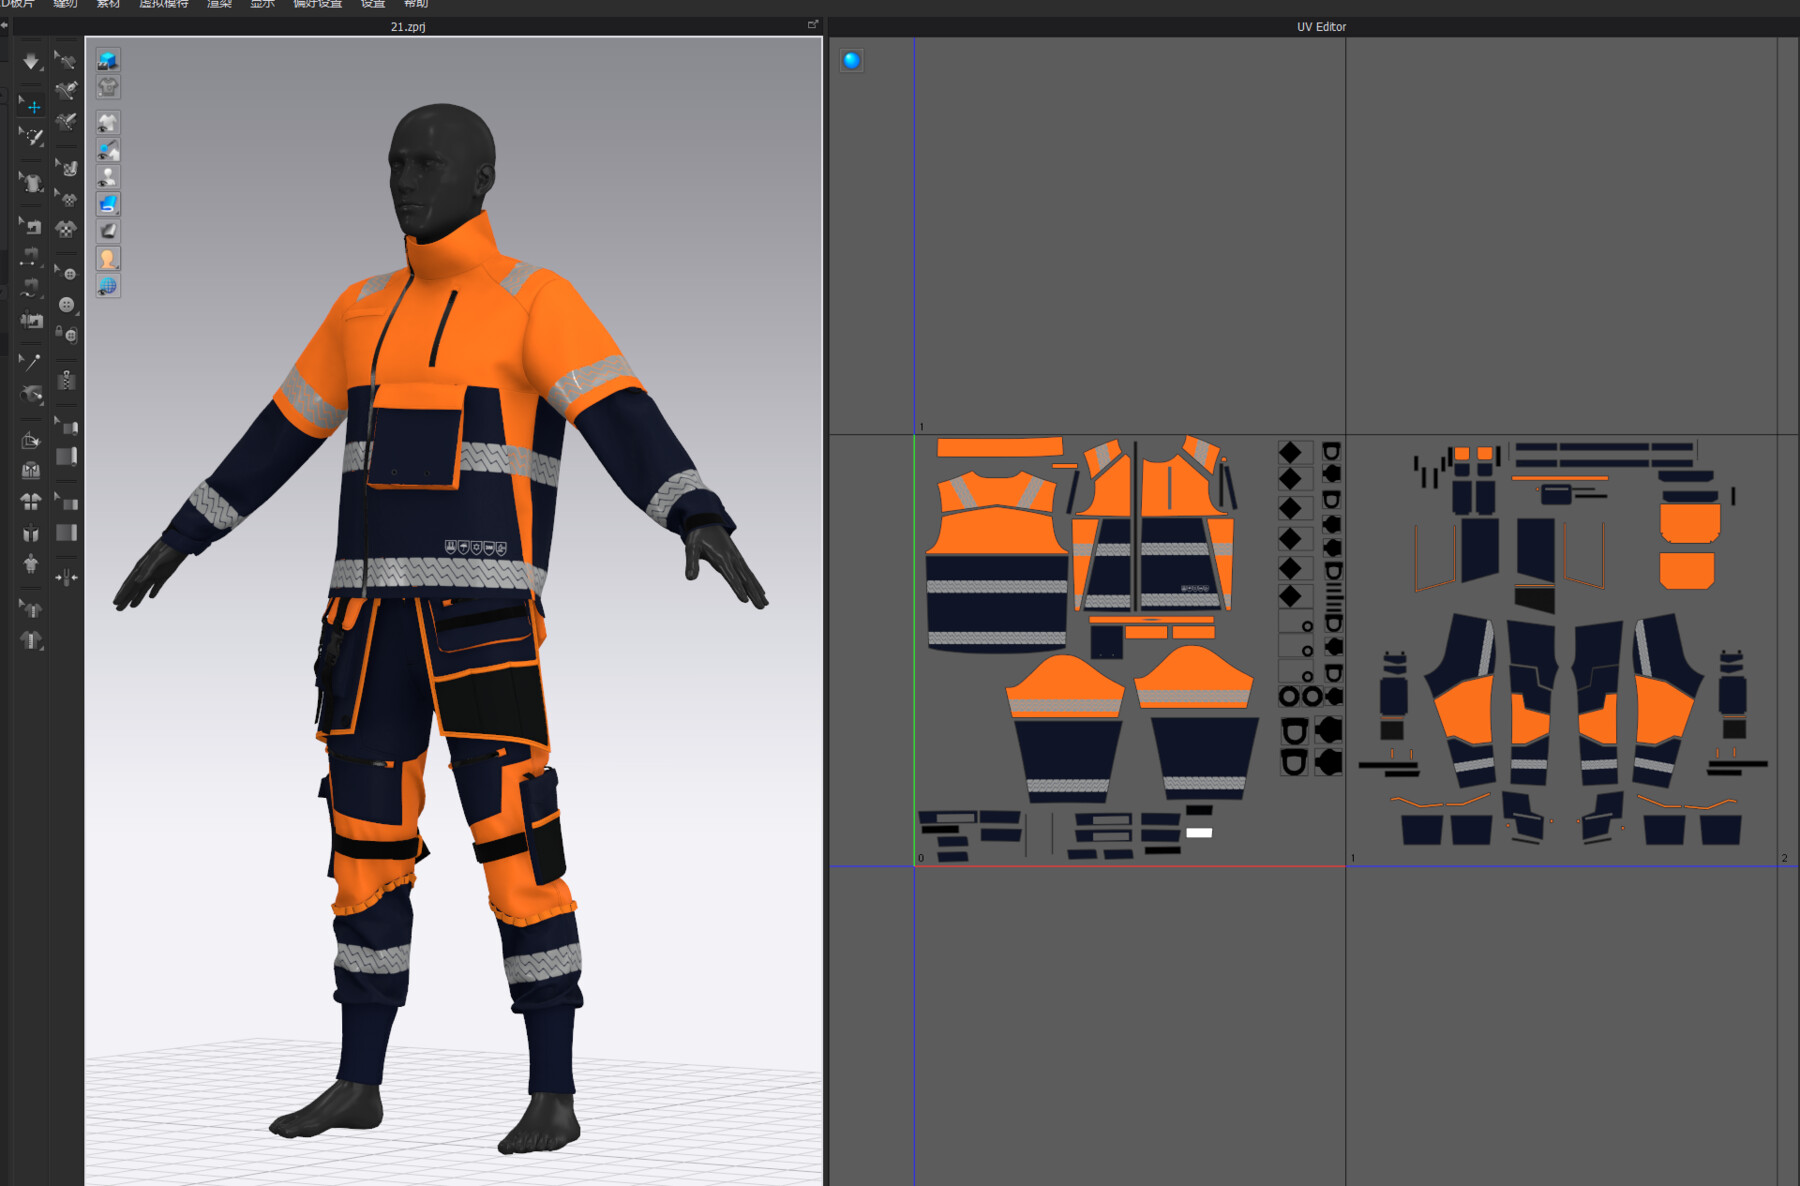
Task: Select the 21.zprj window title
Action: click(408, 27)
